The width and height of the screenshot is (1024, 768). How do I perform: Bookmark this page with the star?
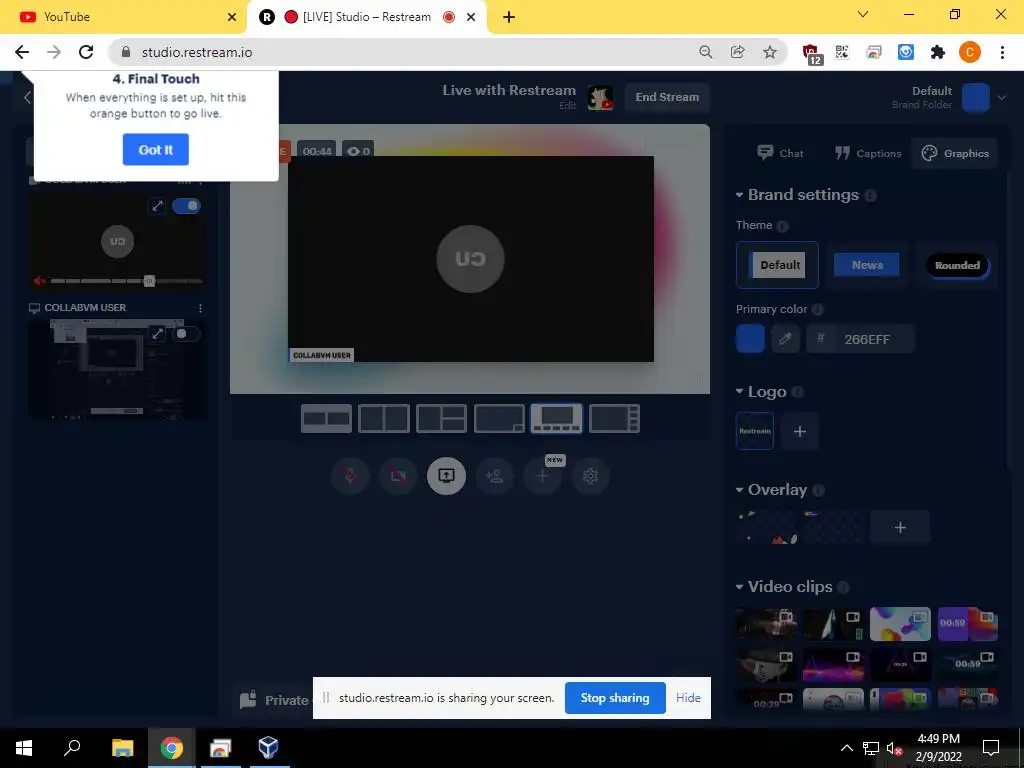pos(770,52)
